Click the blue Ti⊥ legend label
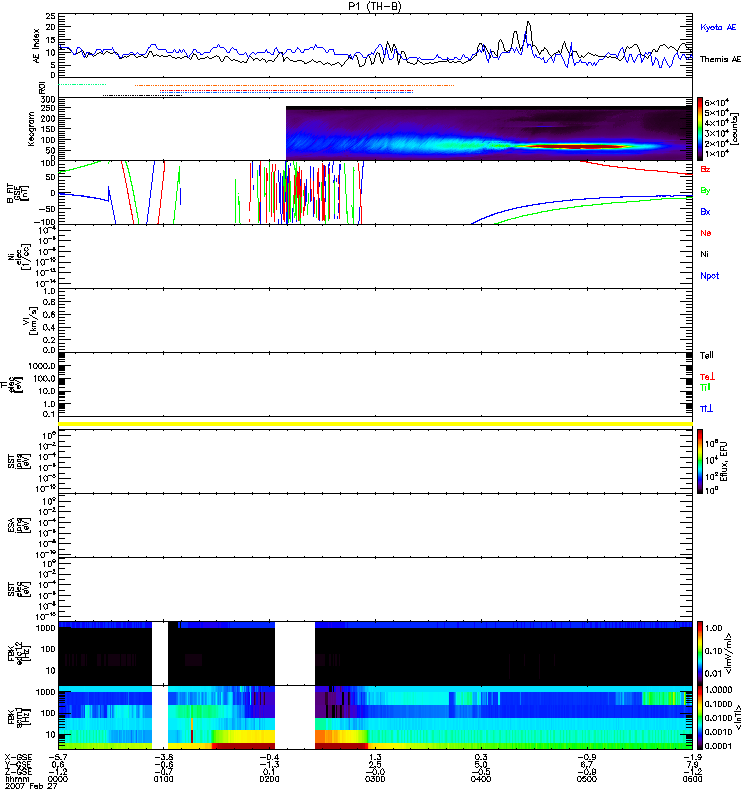The height and width of the screenshot is (800, 750). [707, 409]
